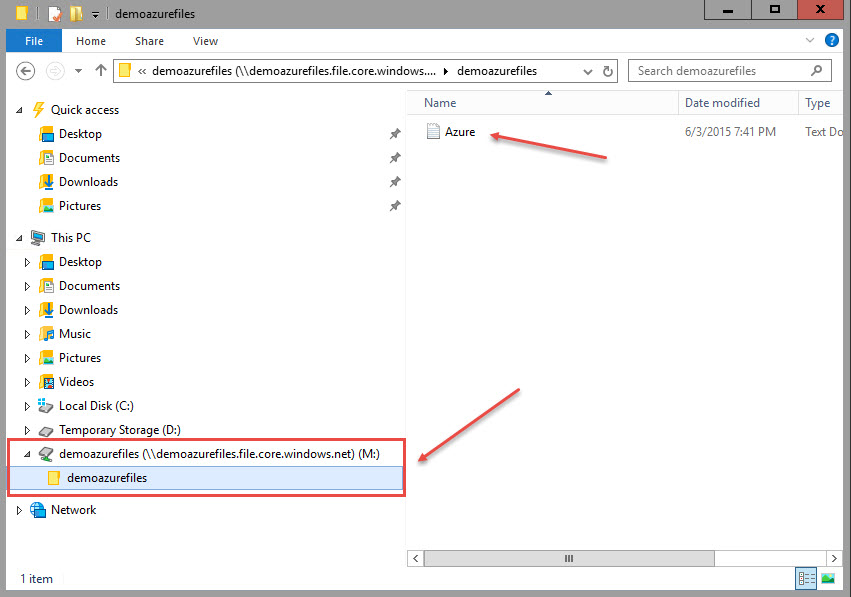The height and width of the screenshot is (597, 851).
Task: Click the demoazurefiles breadcrumb segment
Action: tap(497, 71)
